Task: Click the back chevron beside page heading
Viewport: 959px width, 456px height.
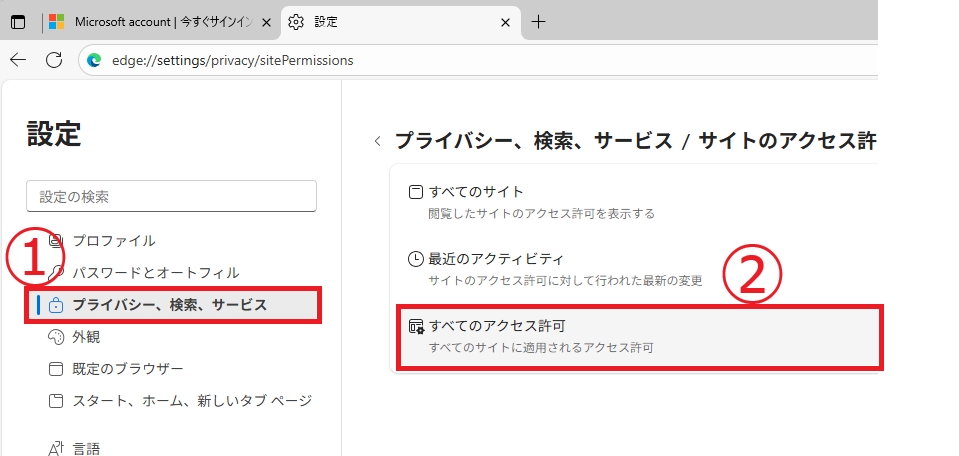Action: click(377, 141)
